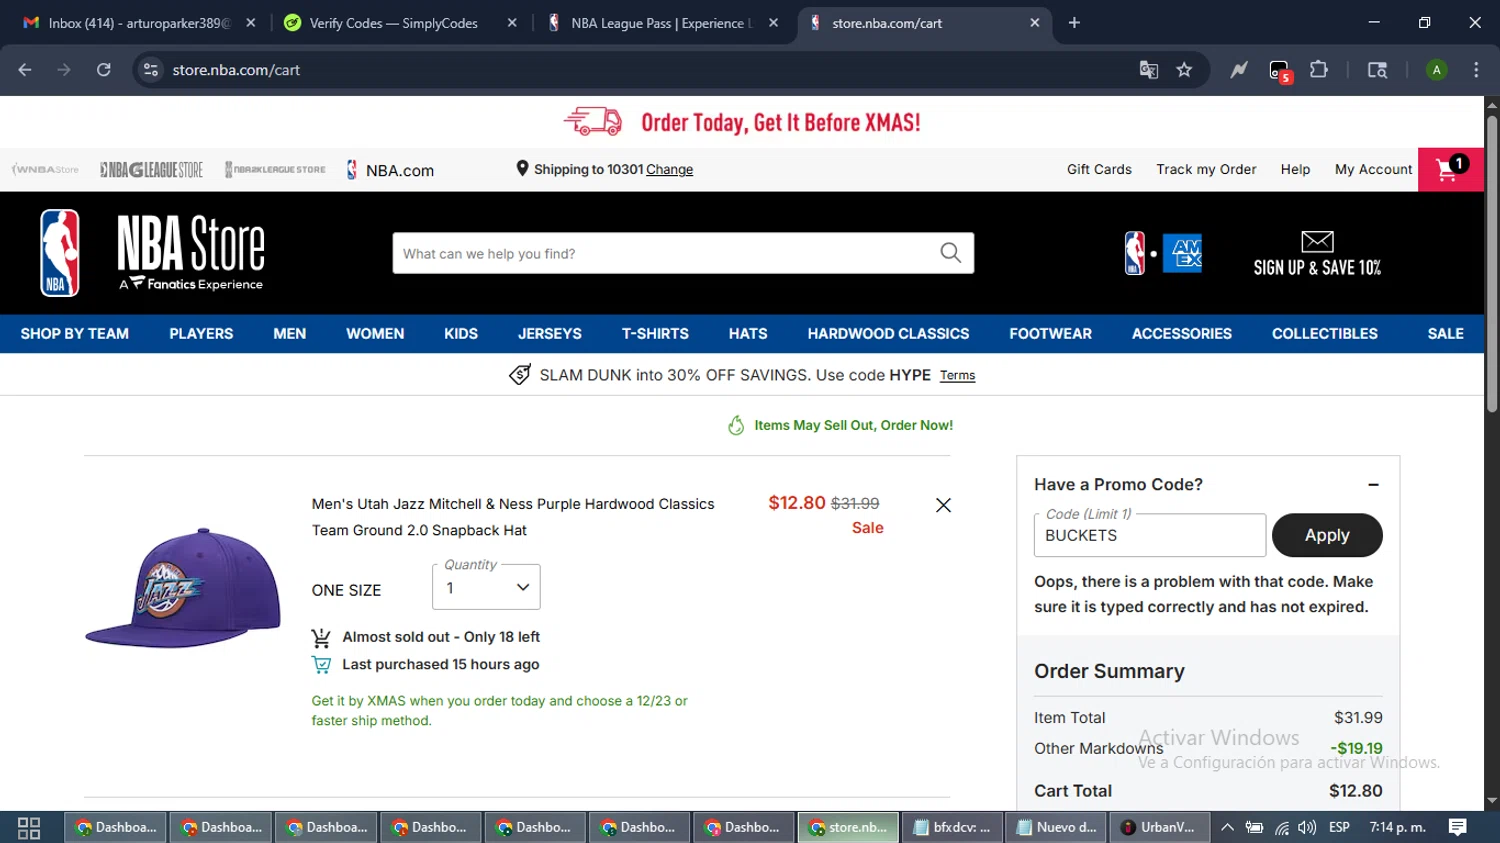Click the browser address bar URL
The height and width of the screenshot is (843, 1500).
click(x=236, y=70)
